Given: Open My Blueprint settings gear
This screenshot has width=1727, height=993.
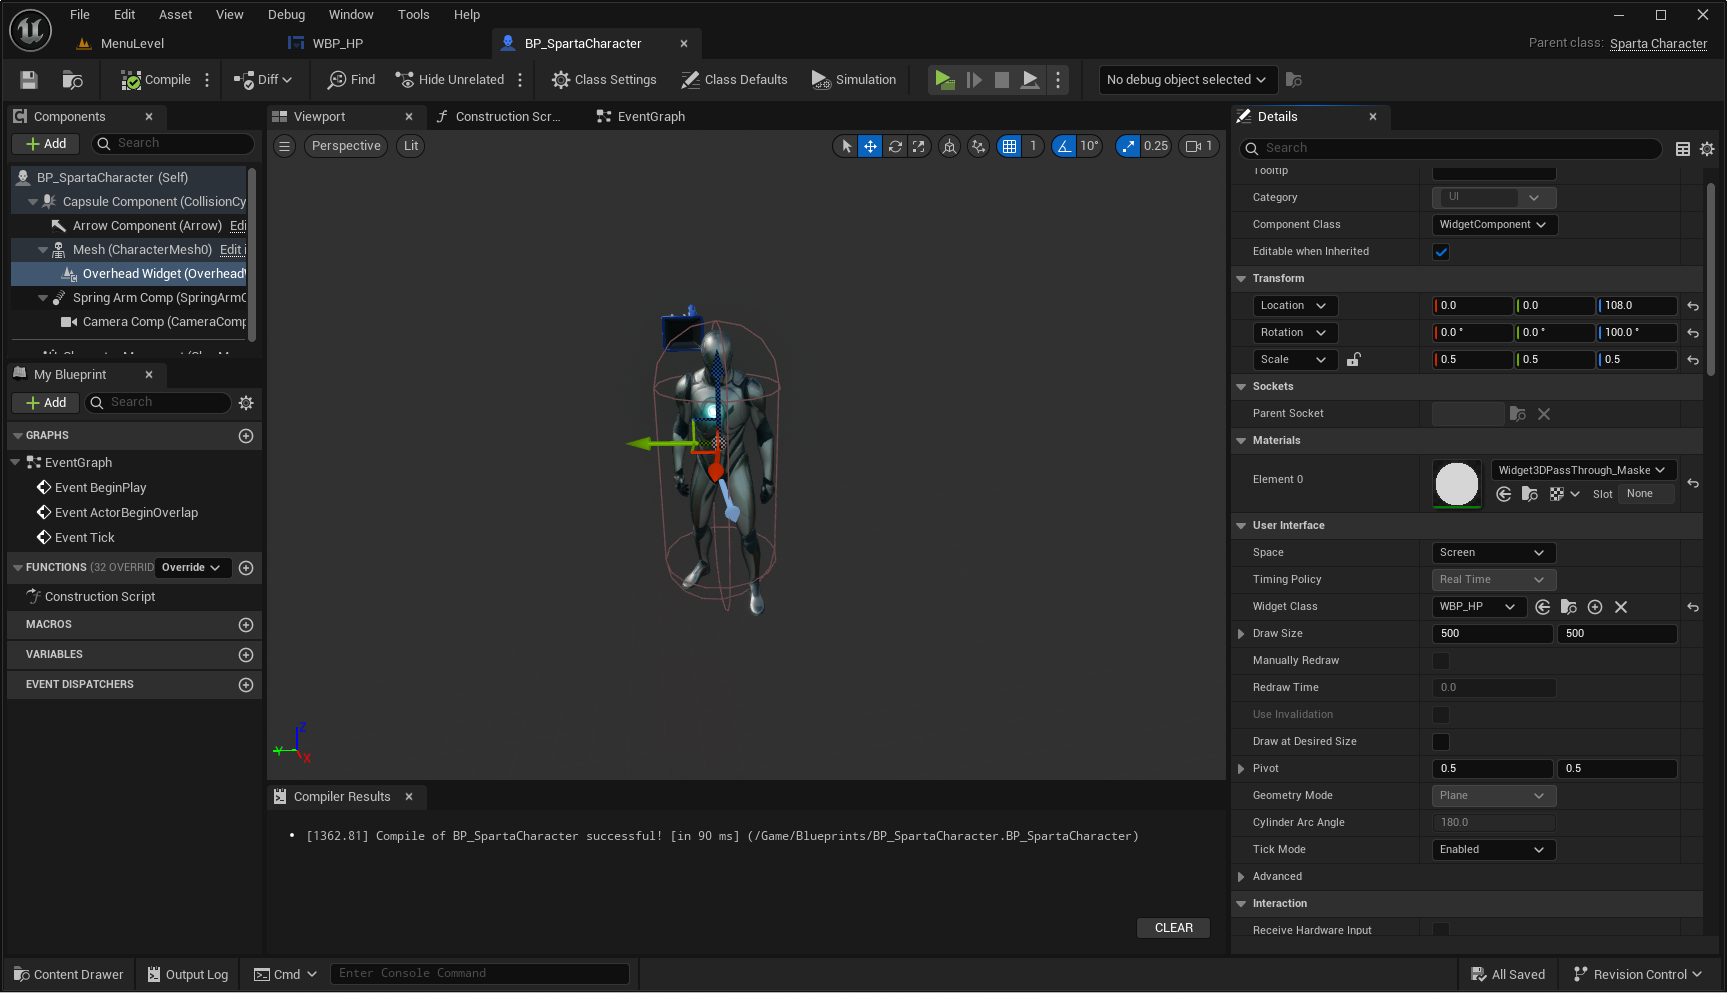Looking at the screenshot, I should click(246, 403).
